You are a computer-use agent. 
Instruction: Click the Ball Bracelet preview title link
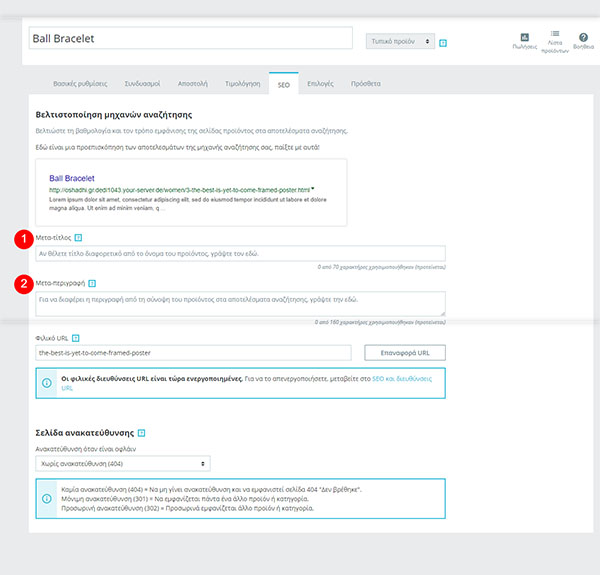coord(72,178)
